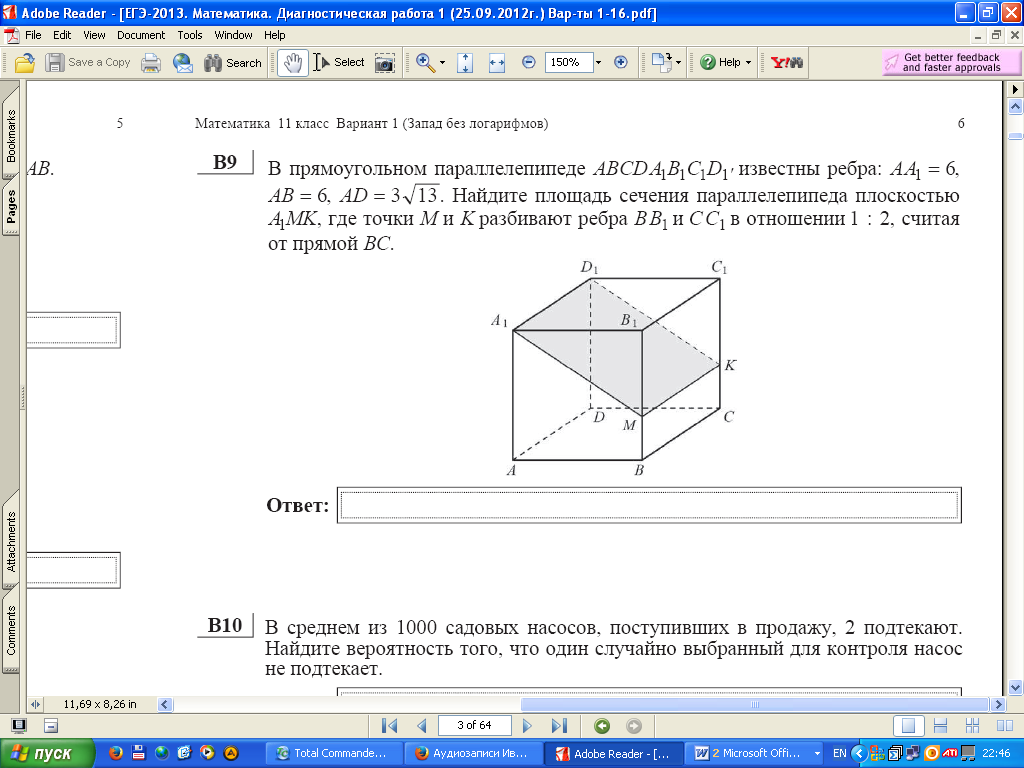Click the zoom in plus button
Screen dimensions: 1024x768
click(x=620, y=63)
